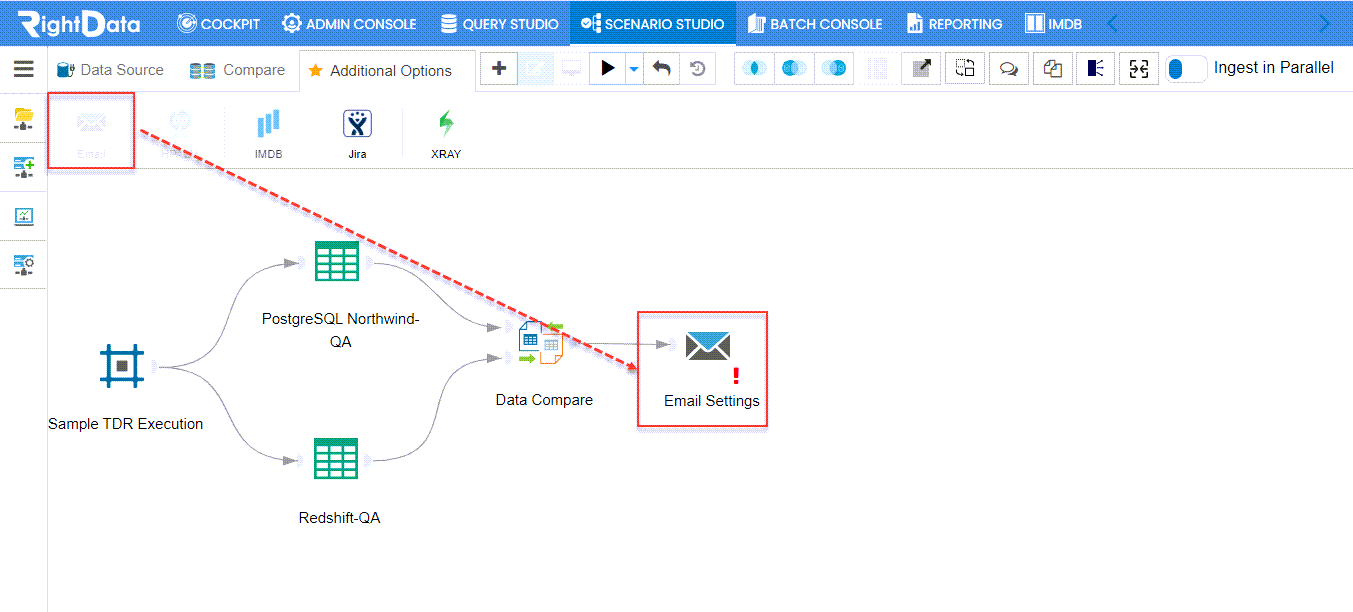The width and height of the screenshot is (1353, 612).
Task: Click the plus (add new) toolbar button
Action: click(499, 68)
